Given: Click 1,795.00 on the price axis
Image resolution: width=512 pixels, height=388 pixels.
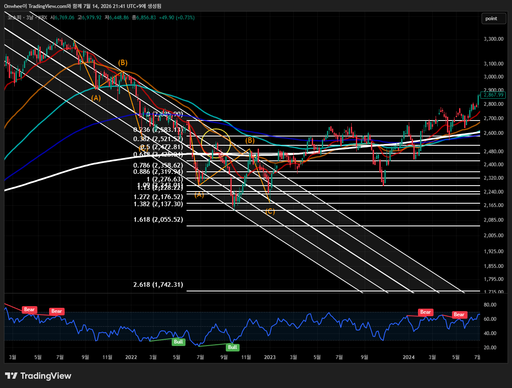Looking at the screenshot, I should click(494, 279).
